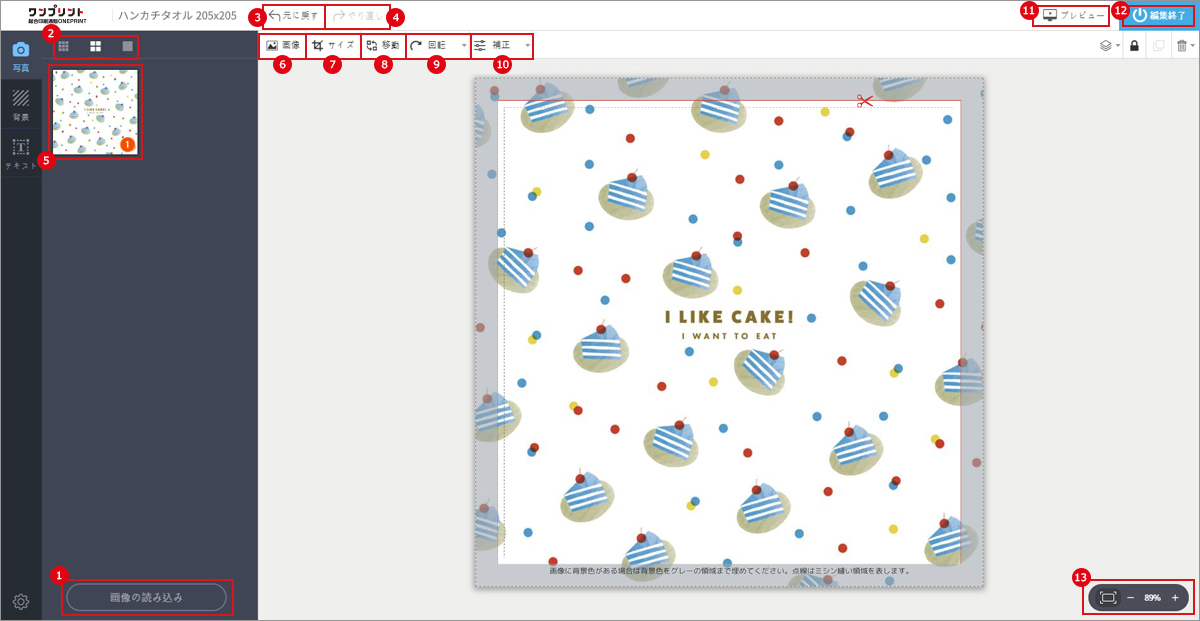
Task: Click the plus zoom-in button
Action: (1175, 597)
